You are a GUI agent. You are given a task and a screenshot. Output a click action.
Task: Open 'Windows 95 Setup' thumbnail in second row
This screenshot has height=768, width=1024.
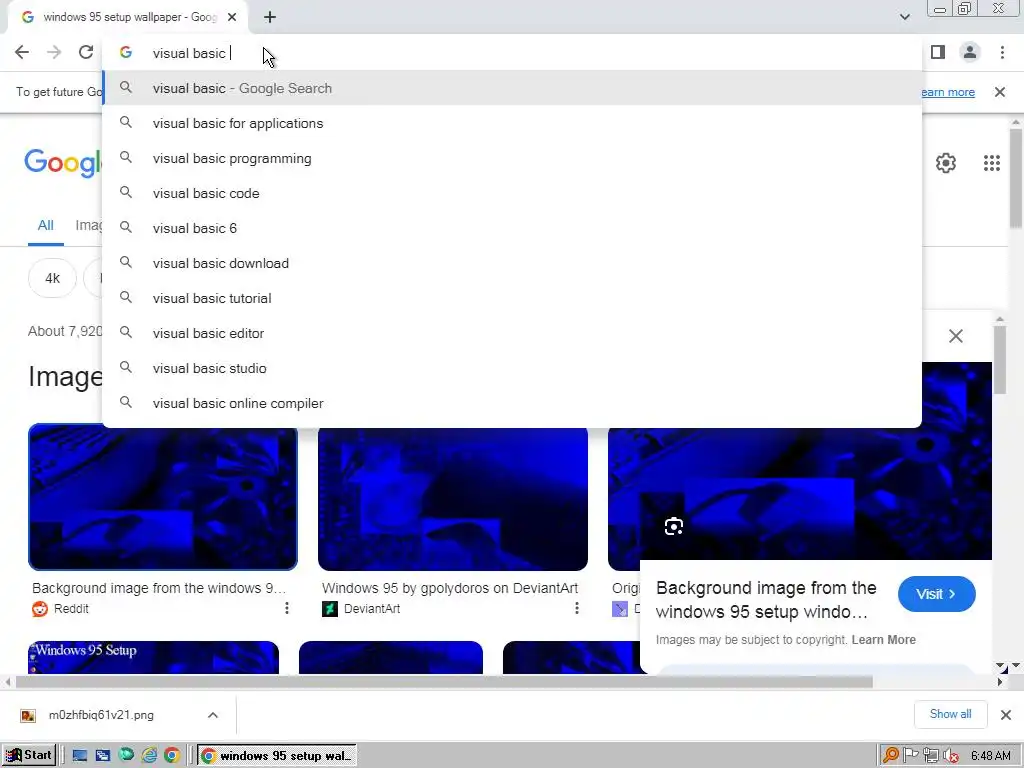coord(153,657)
